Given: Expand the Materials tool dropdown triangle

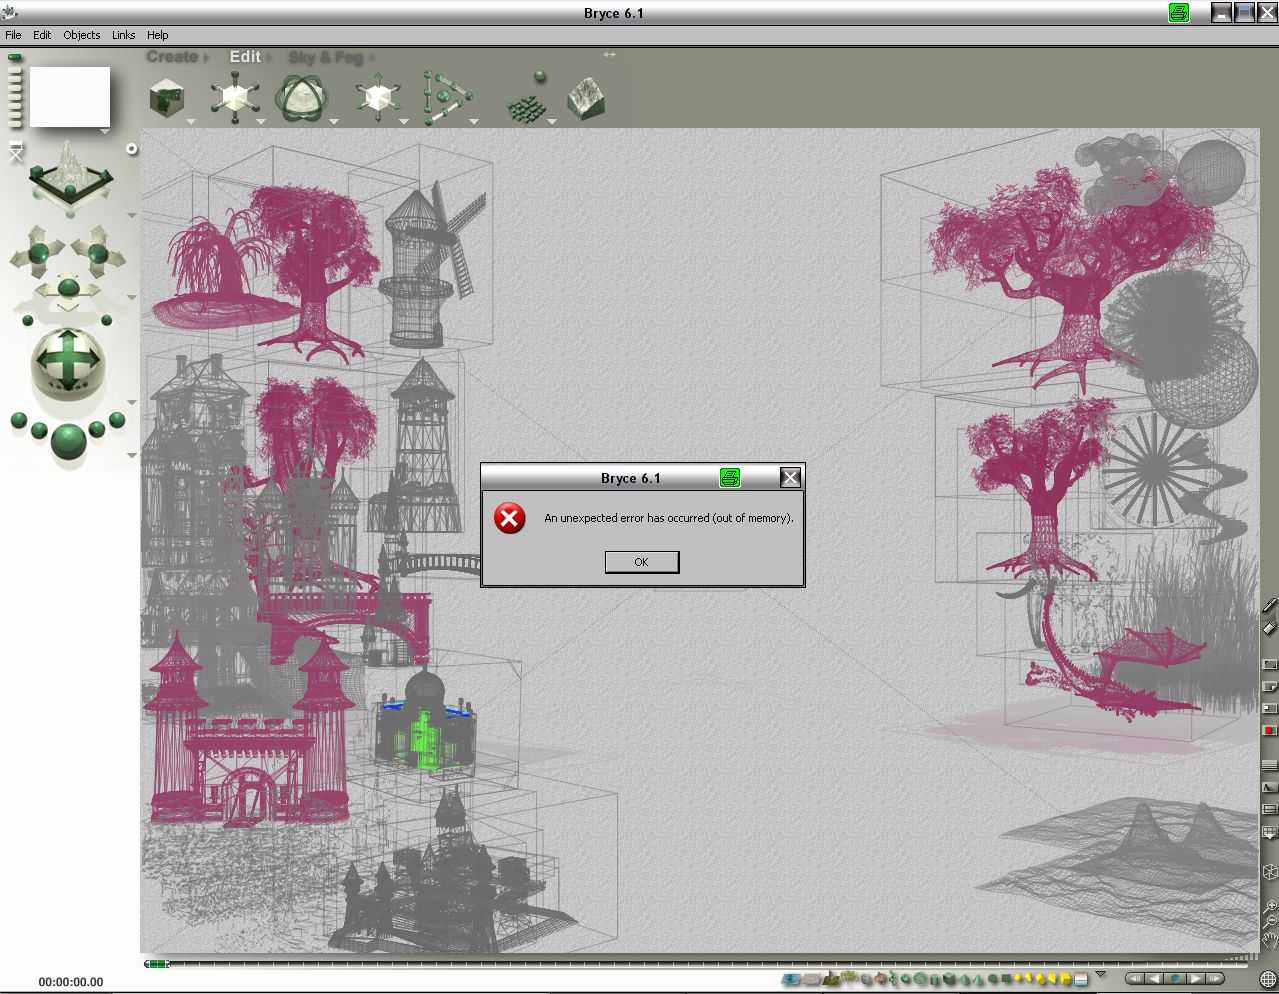Looking at the screenshot, I should (191, 121).
